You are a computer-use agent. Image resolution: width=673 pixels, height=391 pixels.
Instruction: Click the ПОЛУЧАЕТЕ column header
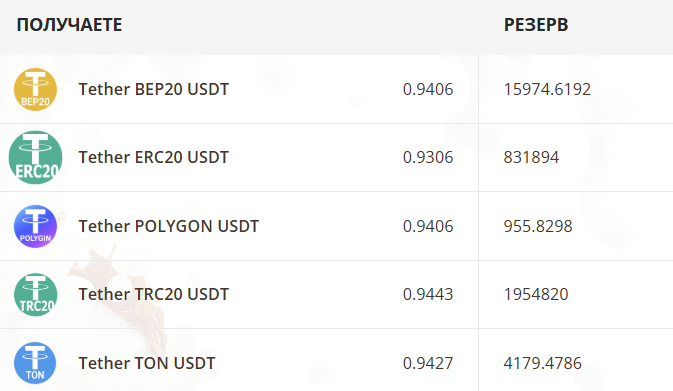[70, 25]
